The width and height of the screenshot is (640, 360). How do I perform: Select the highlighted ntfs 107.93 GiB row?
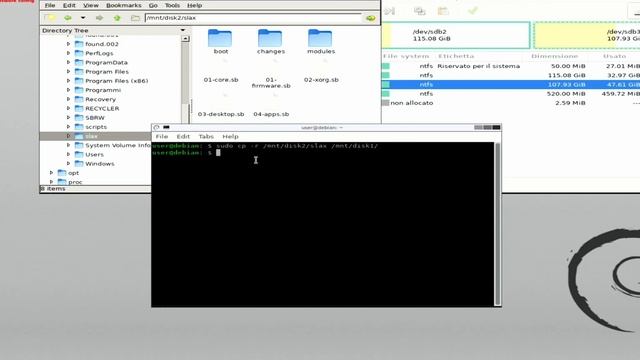click(511, 84)
